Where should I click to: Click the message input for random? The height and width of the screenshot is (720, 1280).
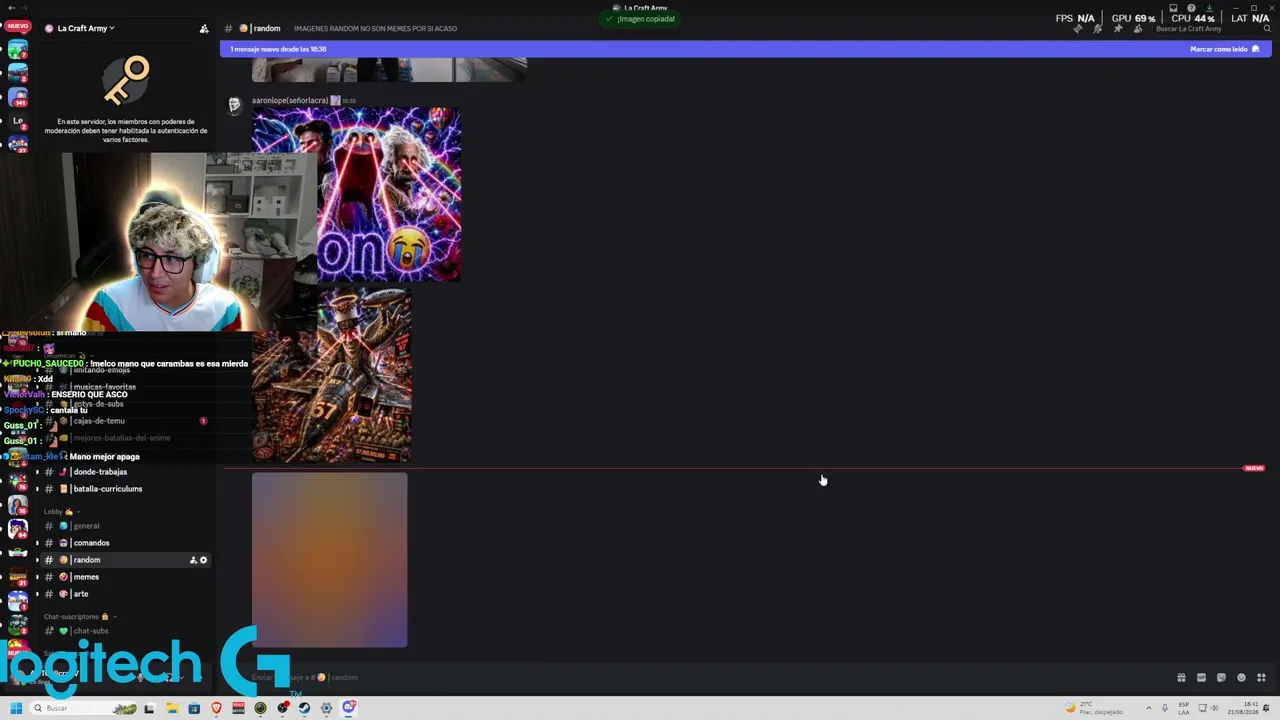coord(700,677)
